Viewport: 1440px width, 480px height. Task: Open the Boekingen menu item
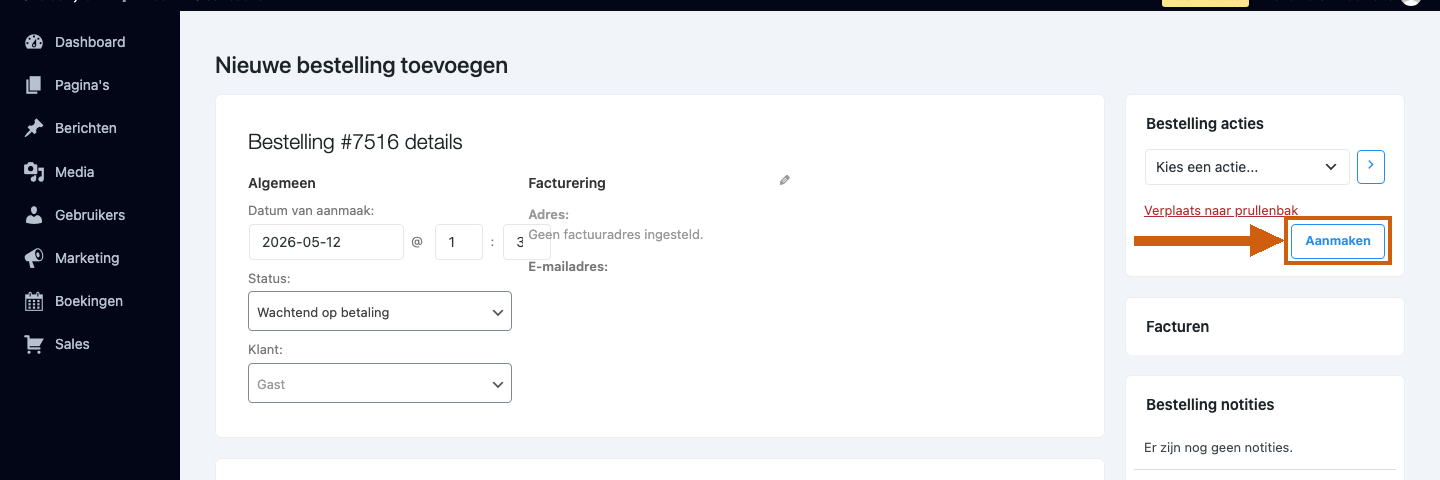point(89,301)
